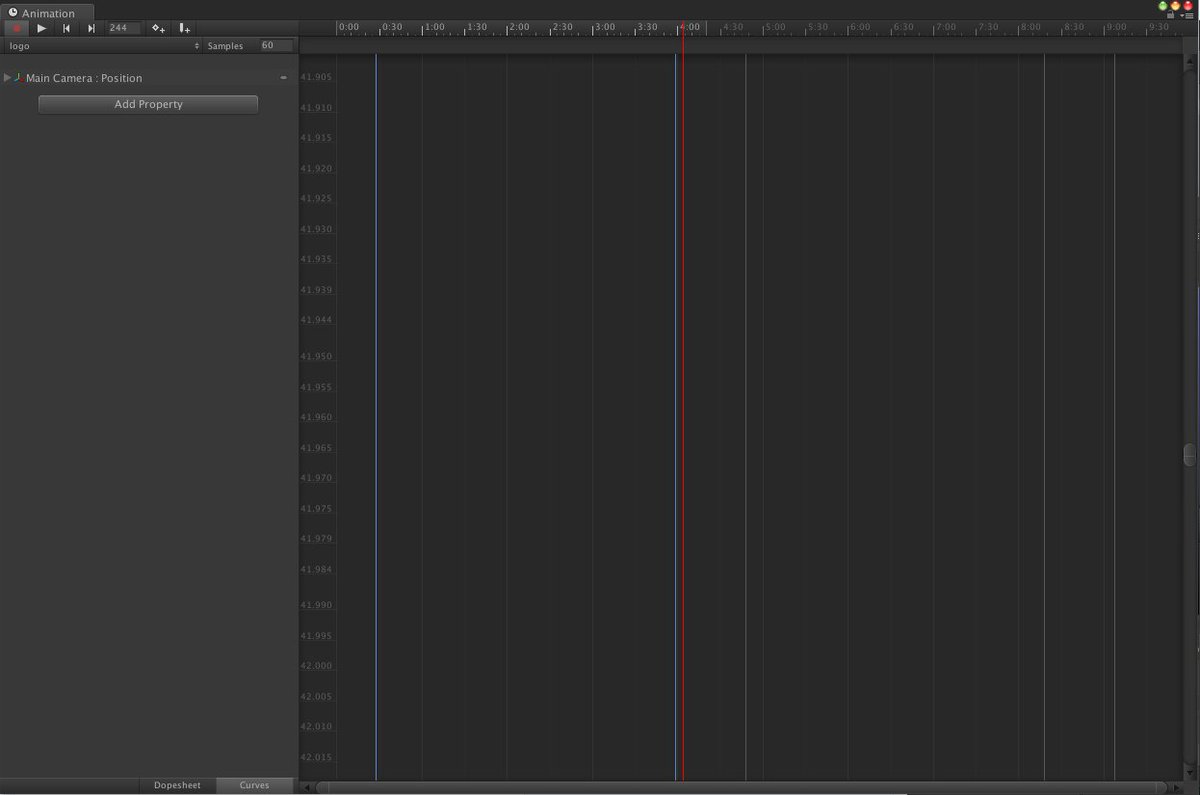Click the 42.000 value axis label
The image size is (1200, 795).
coord(317,666)
